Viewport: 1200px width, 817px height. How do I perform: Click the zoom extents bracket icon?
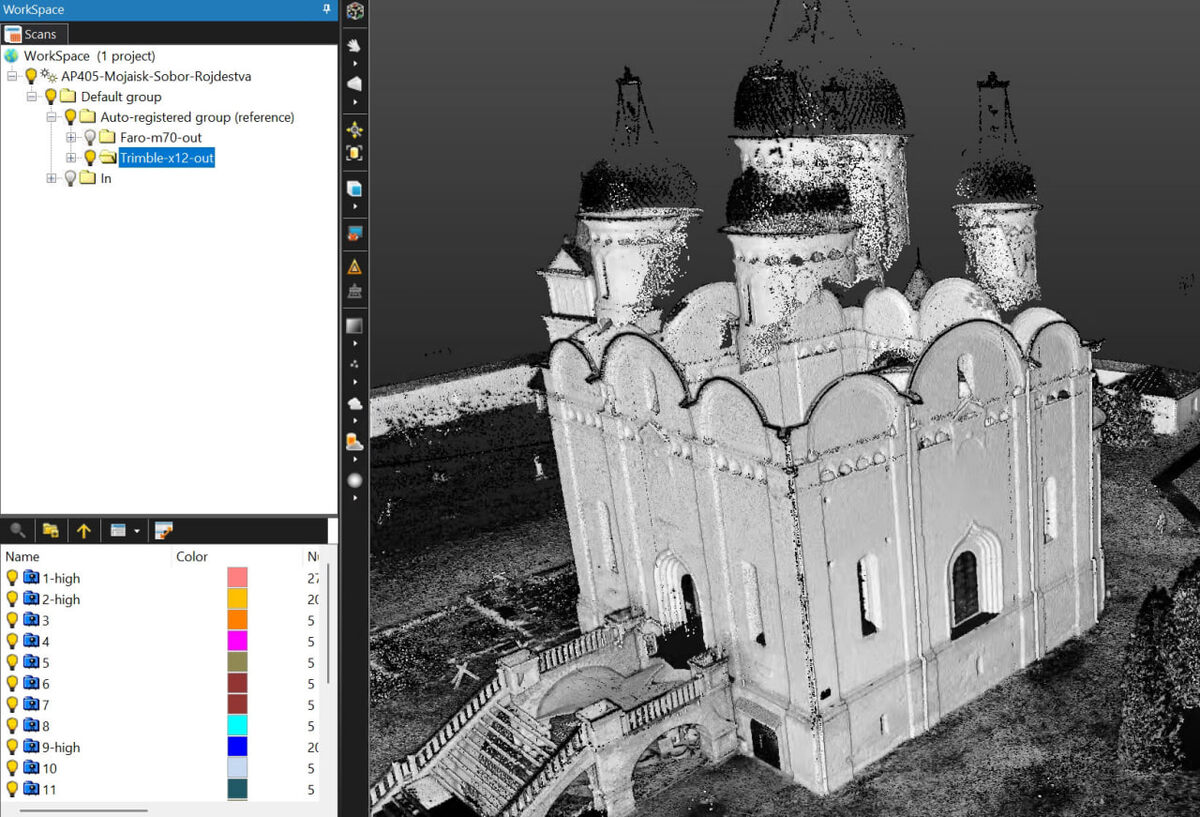click(x=354, y=153)
